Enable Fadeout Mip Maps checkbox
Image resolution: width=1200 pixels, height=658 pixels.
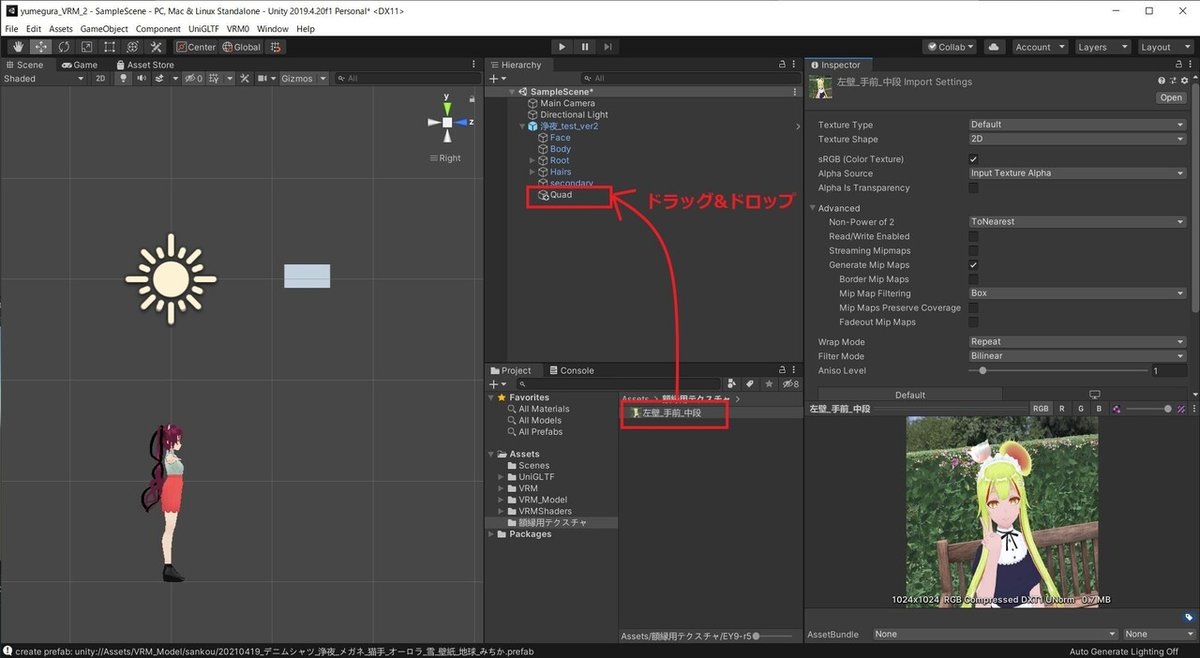[x=973, y=322]
